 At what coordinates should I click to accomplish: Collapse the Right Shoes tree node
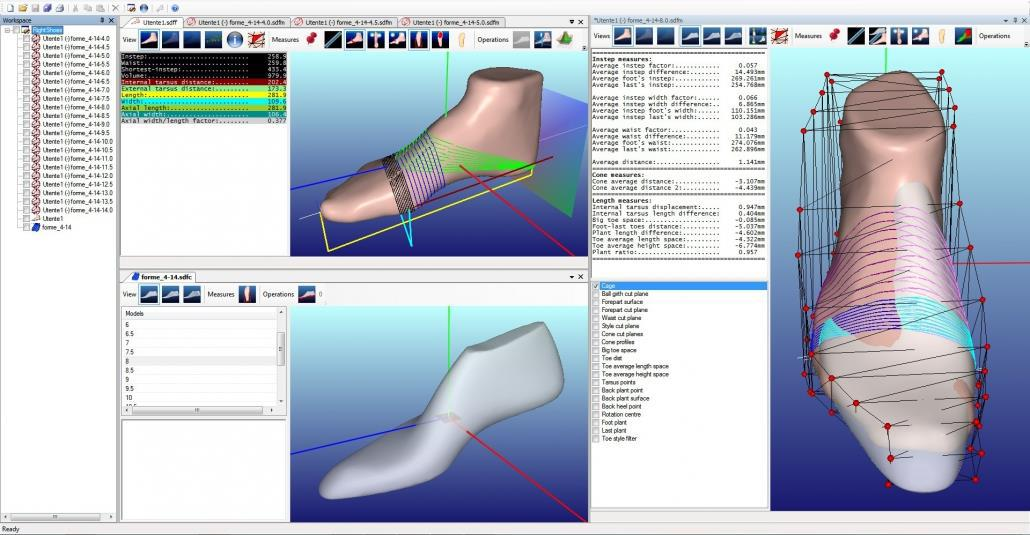click(x=8, y=30)
